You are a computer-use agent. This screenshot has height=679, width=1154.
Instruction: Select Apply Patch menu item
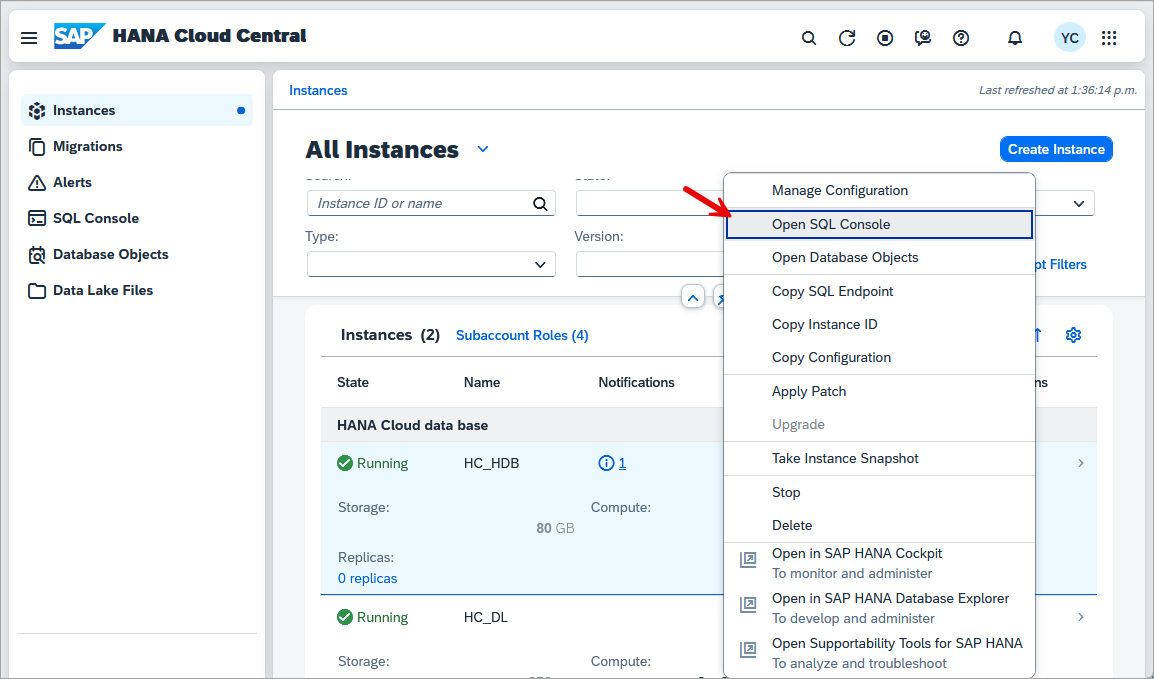(x=879, y=391)
